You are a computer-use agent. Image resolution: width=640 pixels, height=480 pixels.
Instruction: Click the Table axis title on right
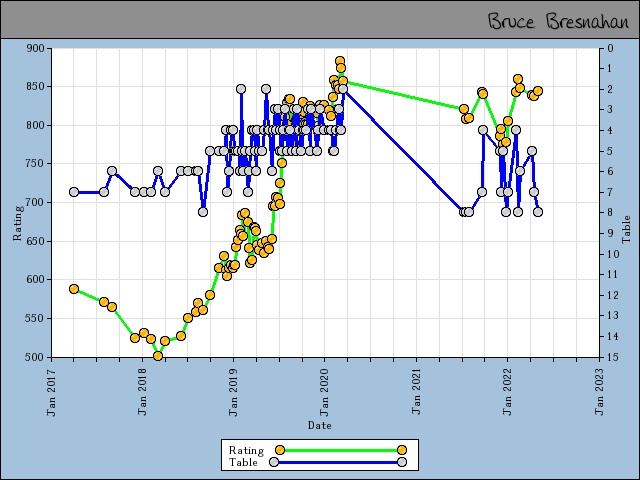click(626, 230)
